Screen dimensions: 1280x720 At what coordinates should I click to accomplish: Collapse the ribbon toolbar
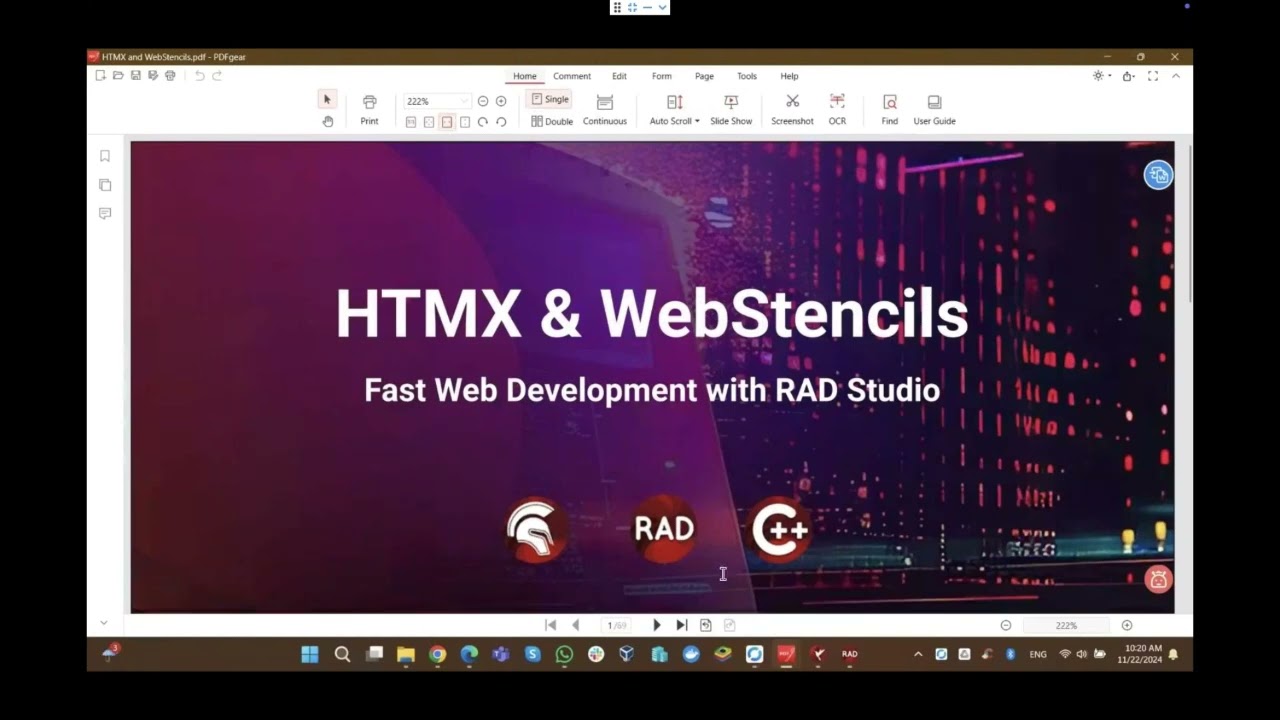point(1176,76)
